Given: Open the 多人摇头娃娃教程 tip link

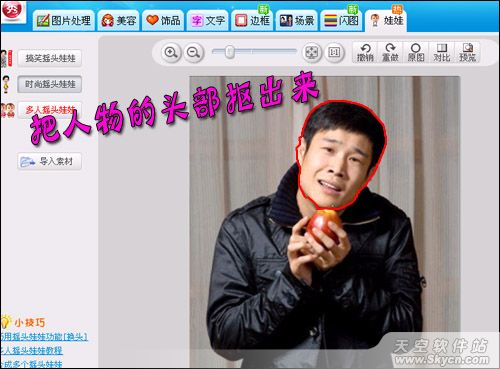Looking at the screenshot, I should (x=31, y=351).
